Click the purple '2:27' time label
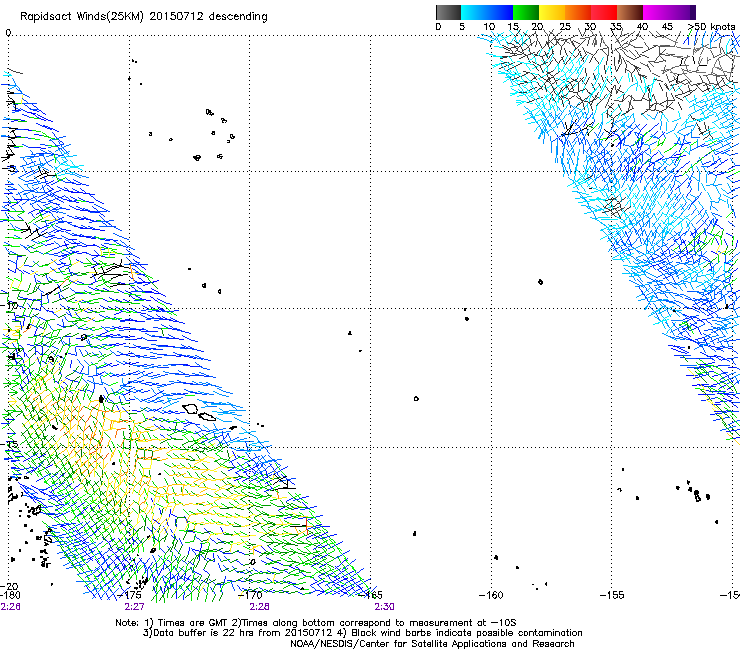This screenshot has width=740, height=650. (135, 607)
